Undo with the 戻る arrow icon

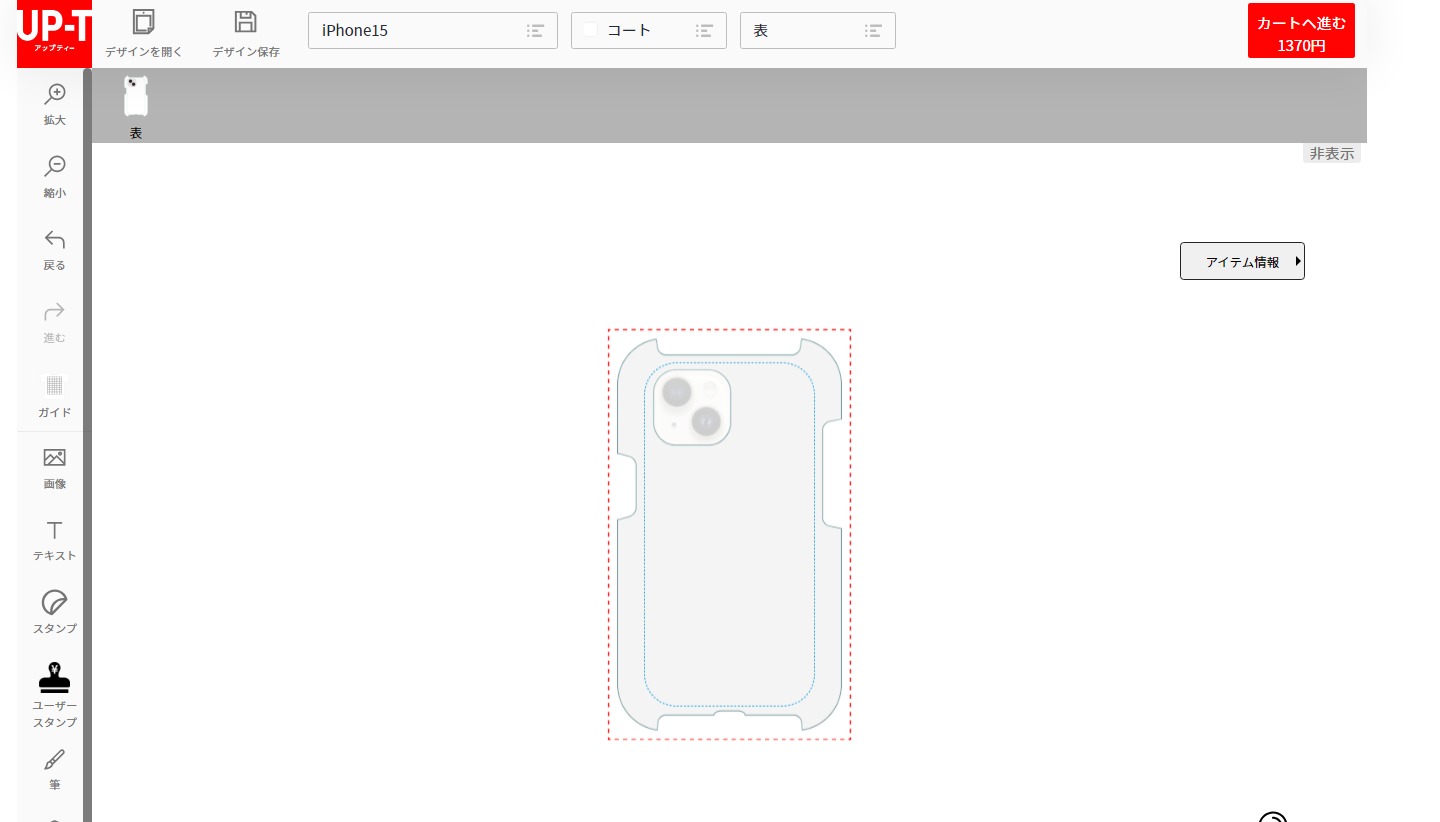click(x=55, y=240)
